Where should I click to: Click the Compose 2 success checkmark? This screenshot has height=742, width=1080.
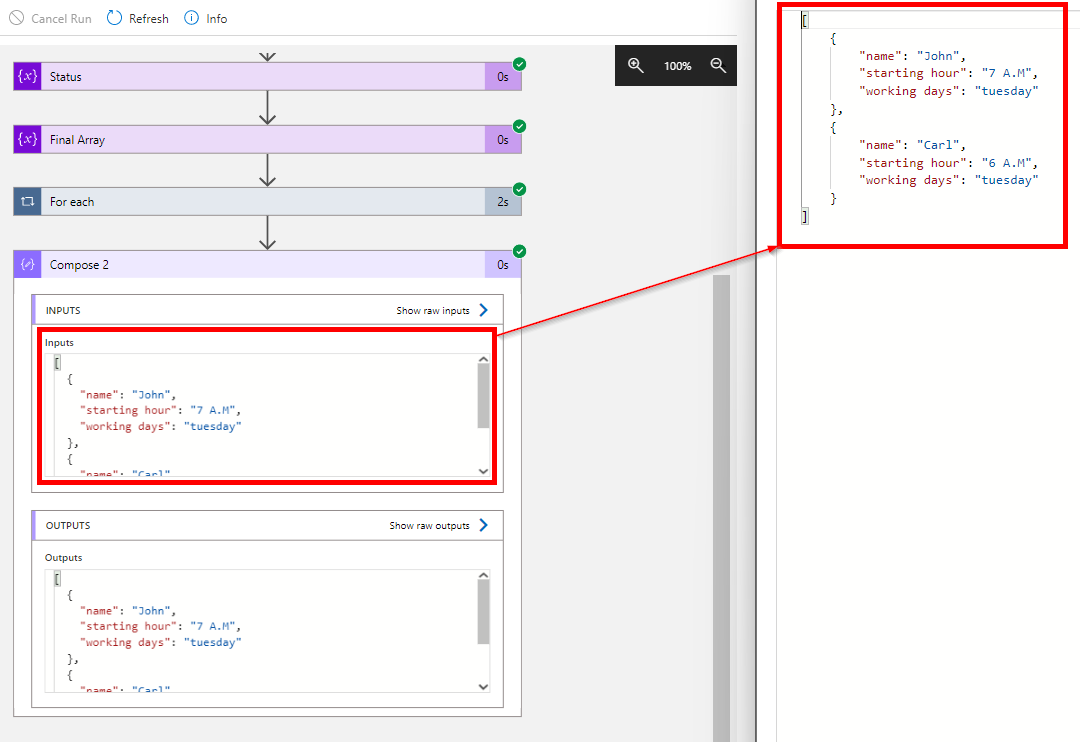[520, 251]
